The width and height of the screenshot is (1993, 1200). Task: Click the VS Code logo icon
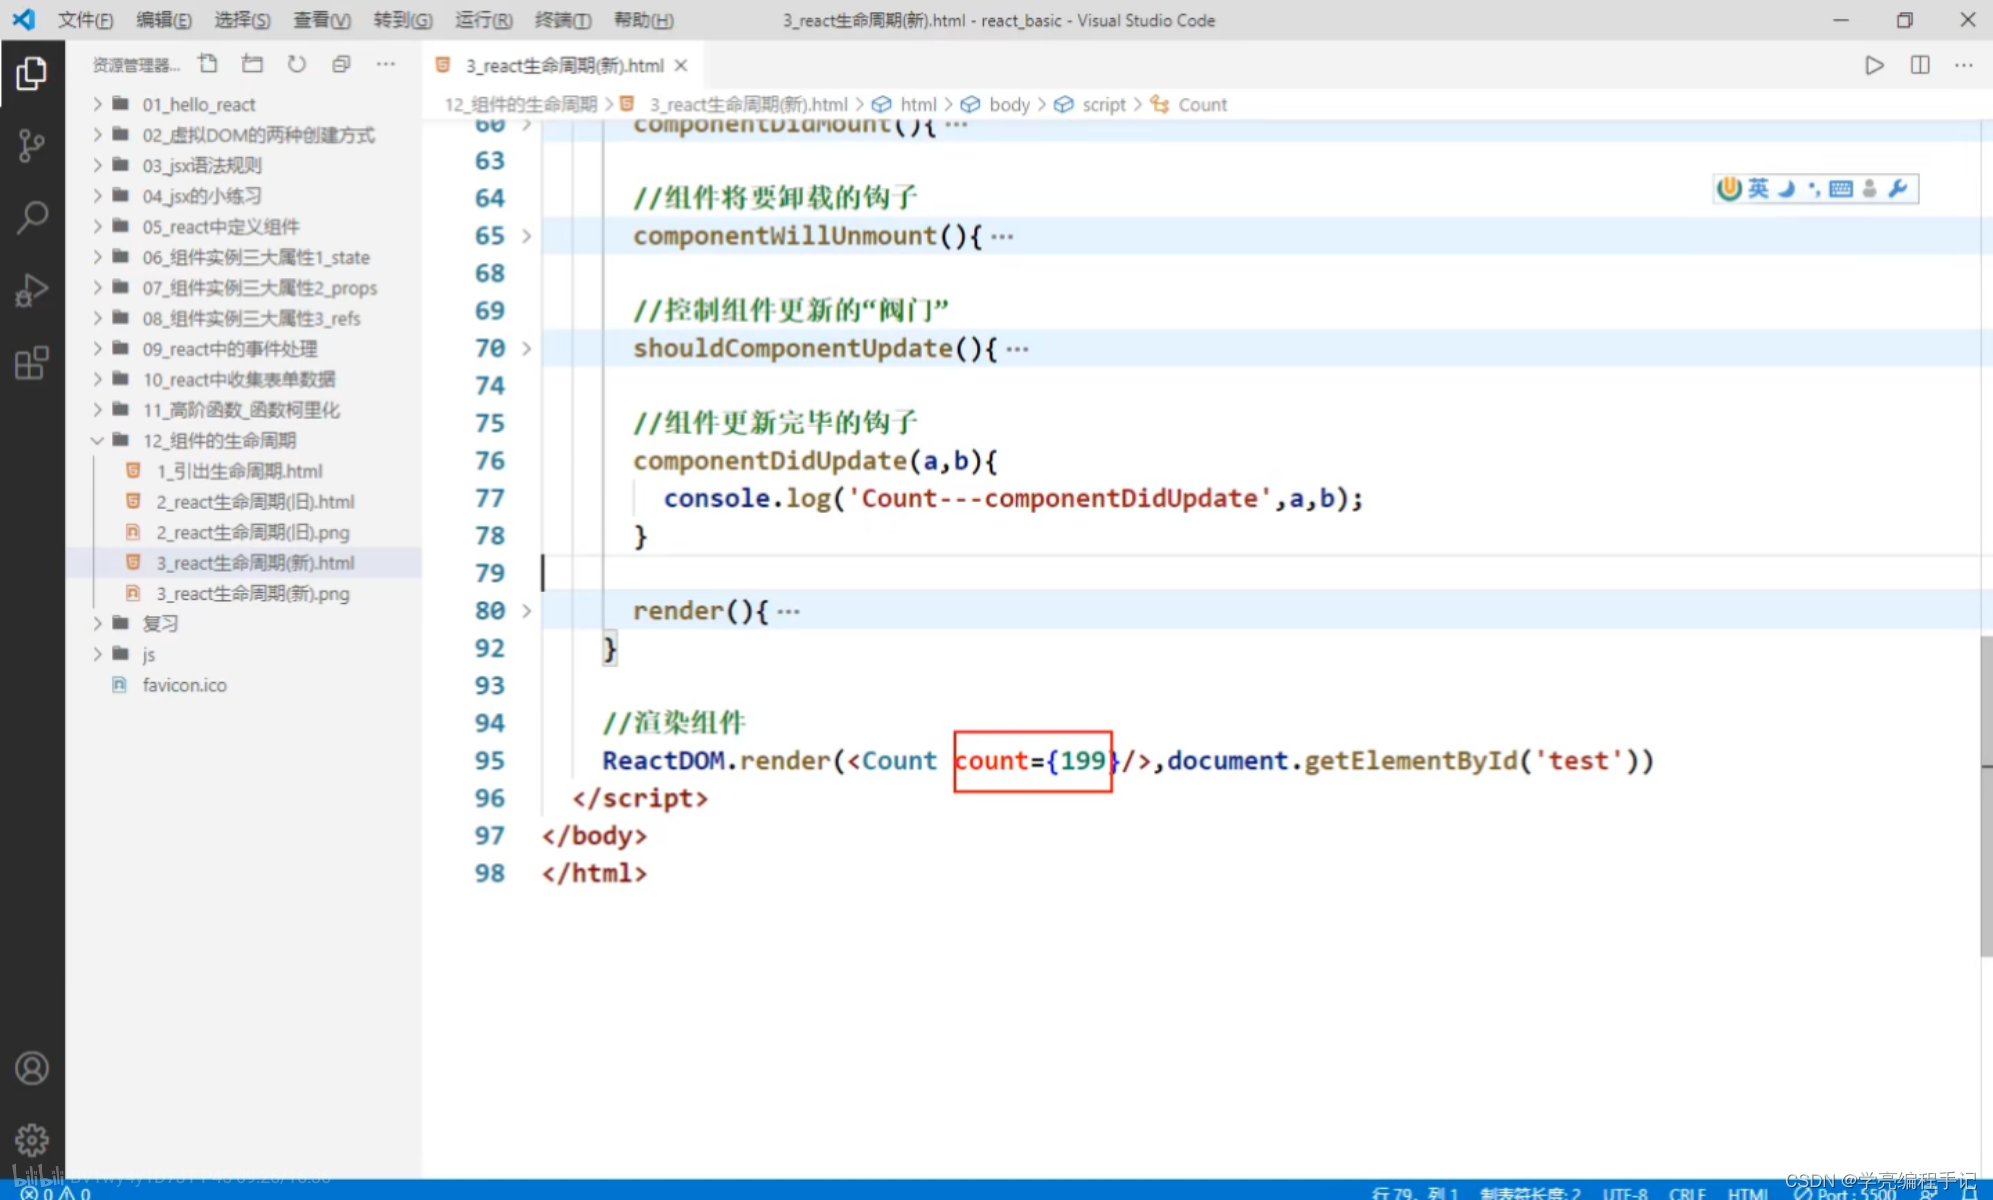(23, 19)
